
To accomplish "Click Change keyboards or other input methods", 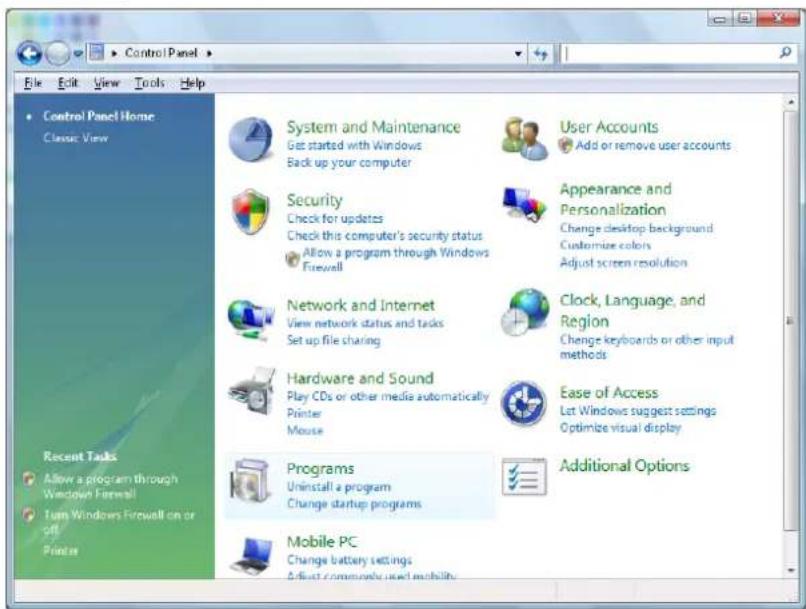I will coord(647,347).
